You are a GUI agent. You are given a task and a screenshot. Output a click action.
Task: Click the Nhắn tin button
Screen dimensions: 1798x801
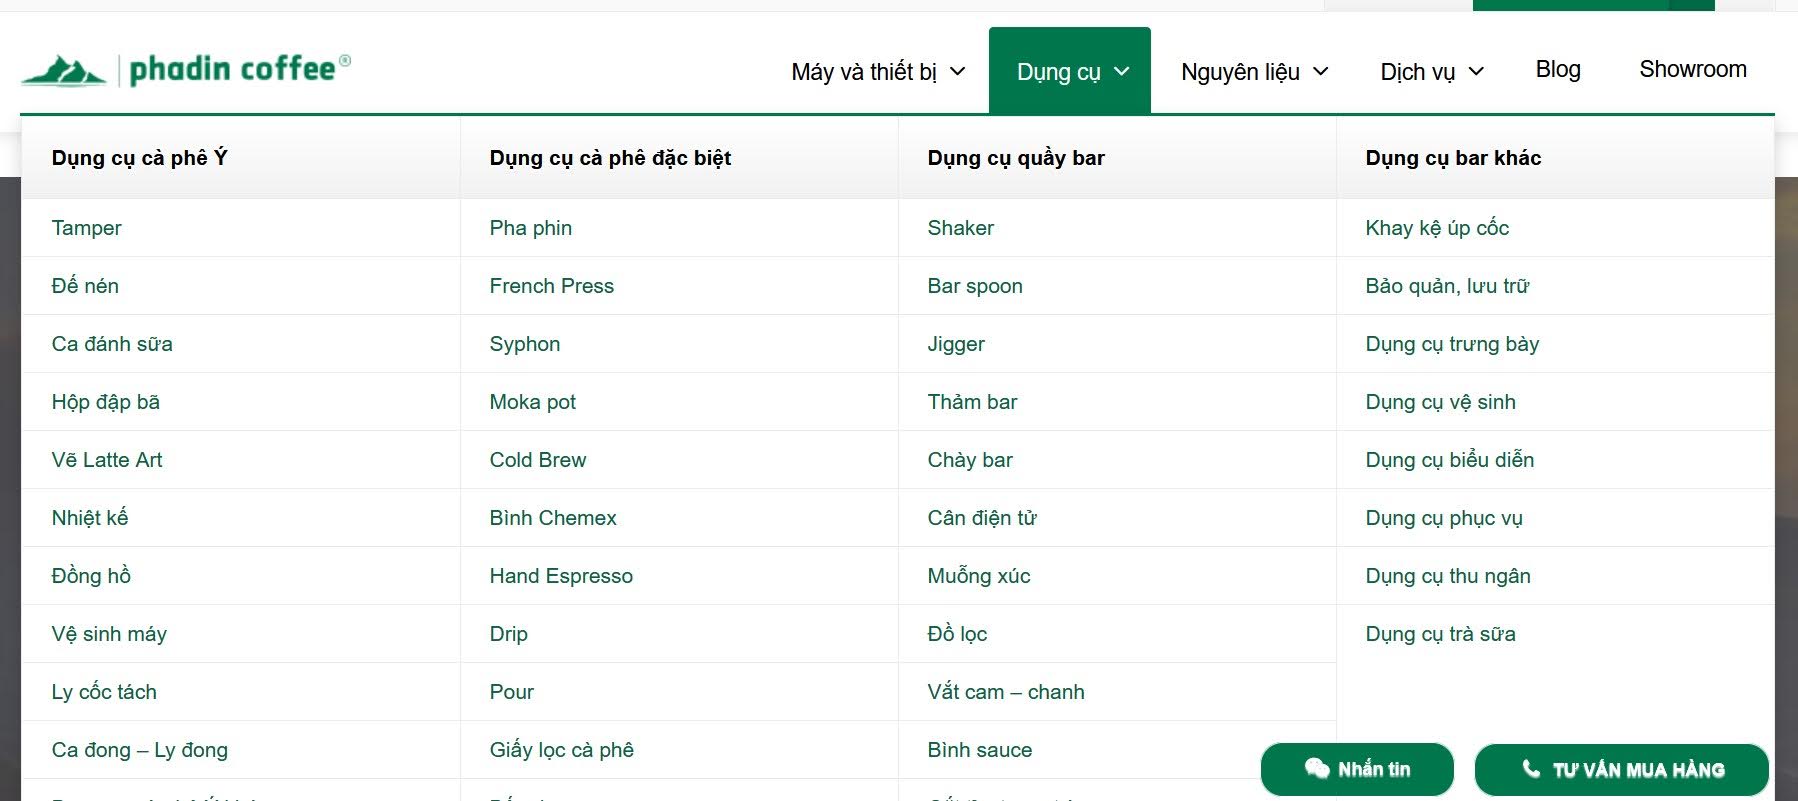click(1357, 769)
